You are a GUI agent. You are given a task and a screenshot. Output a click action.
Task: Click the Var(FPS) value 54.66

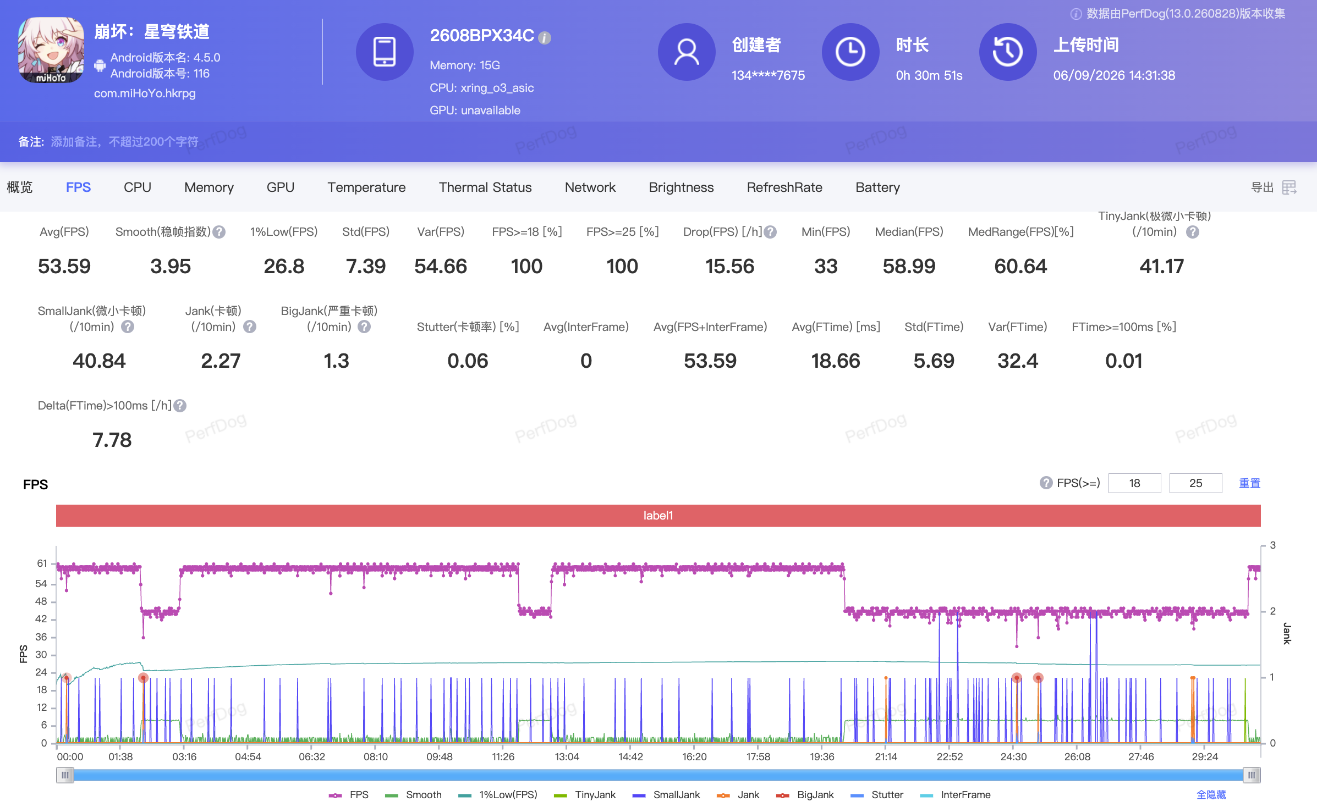(441, 266)
